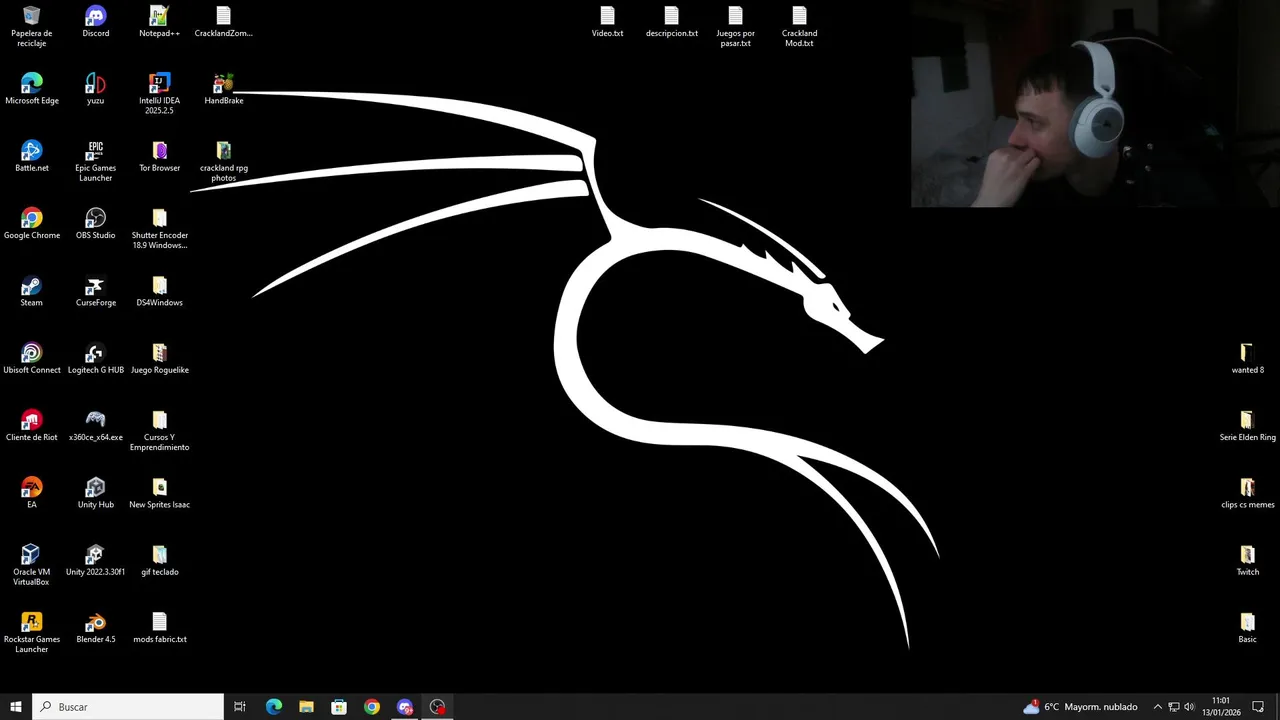The height and width of the screenshot is (720, 1280).
Task: Open the Windows Start menu
Action: 16,707
